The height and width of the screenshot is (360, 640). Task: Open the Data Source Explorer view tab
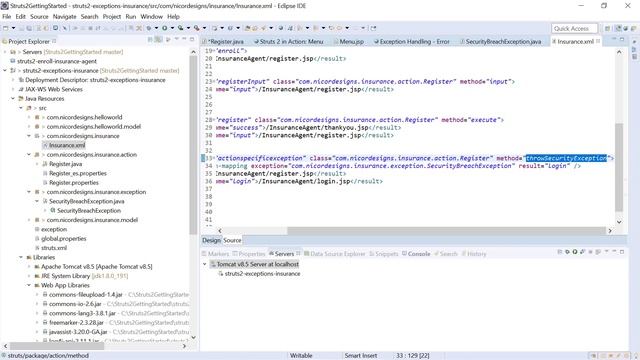tap(335, 254)
